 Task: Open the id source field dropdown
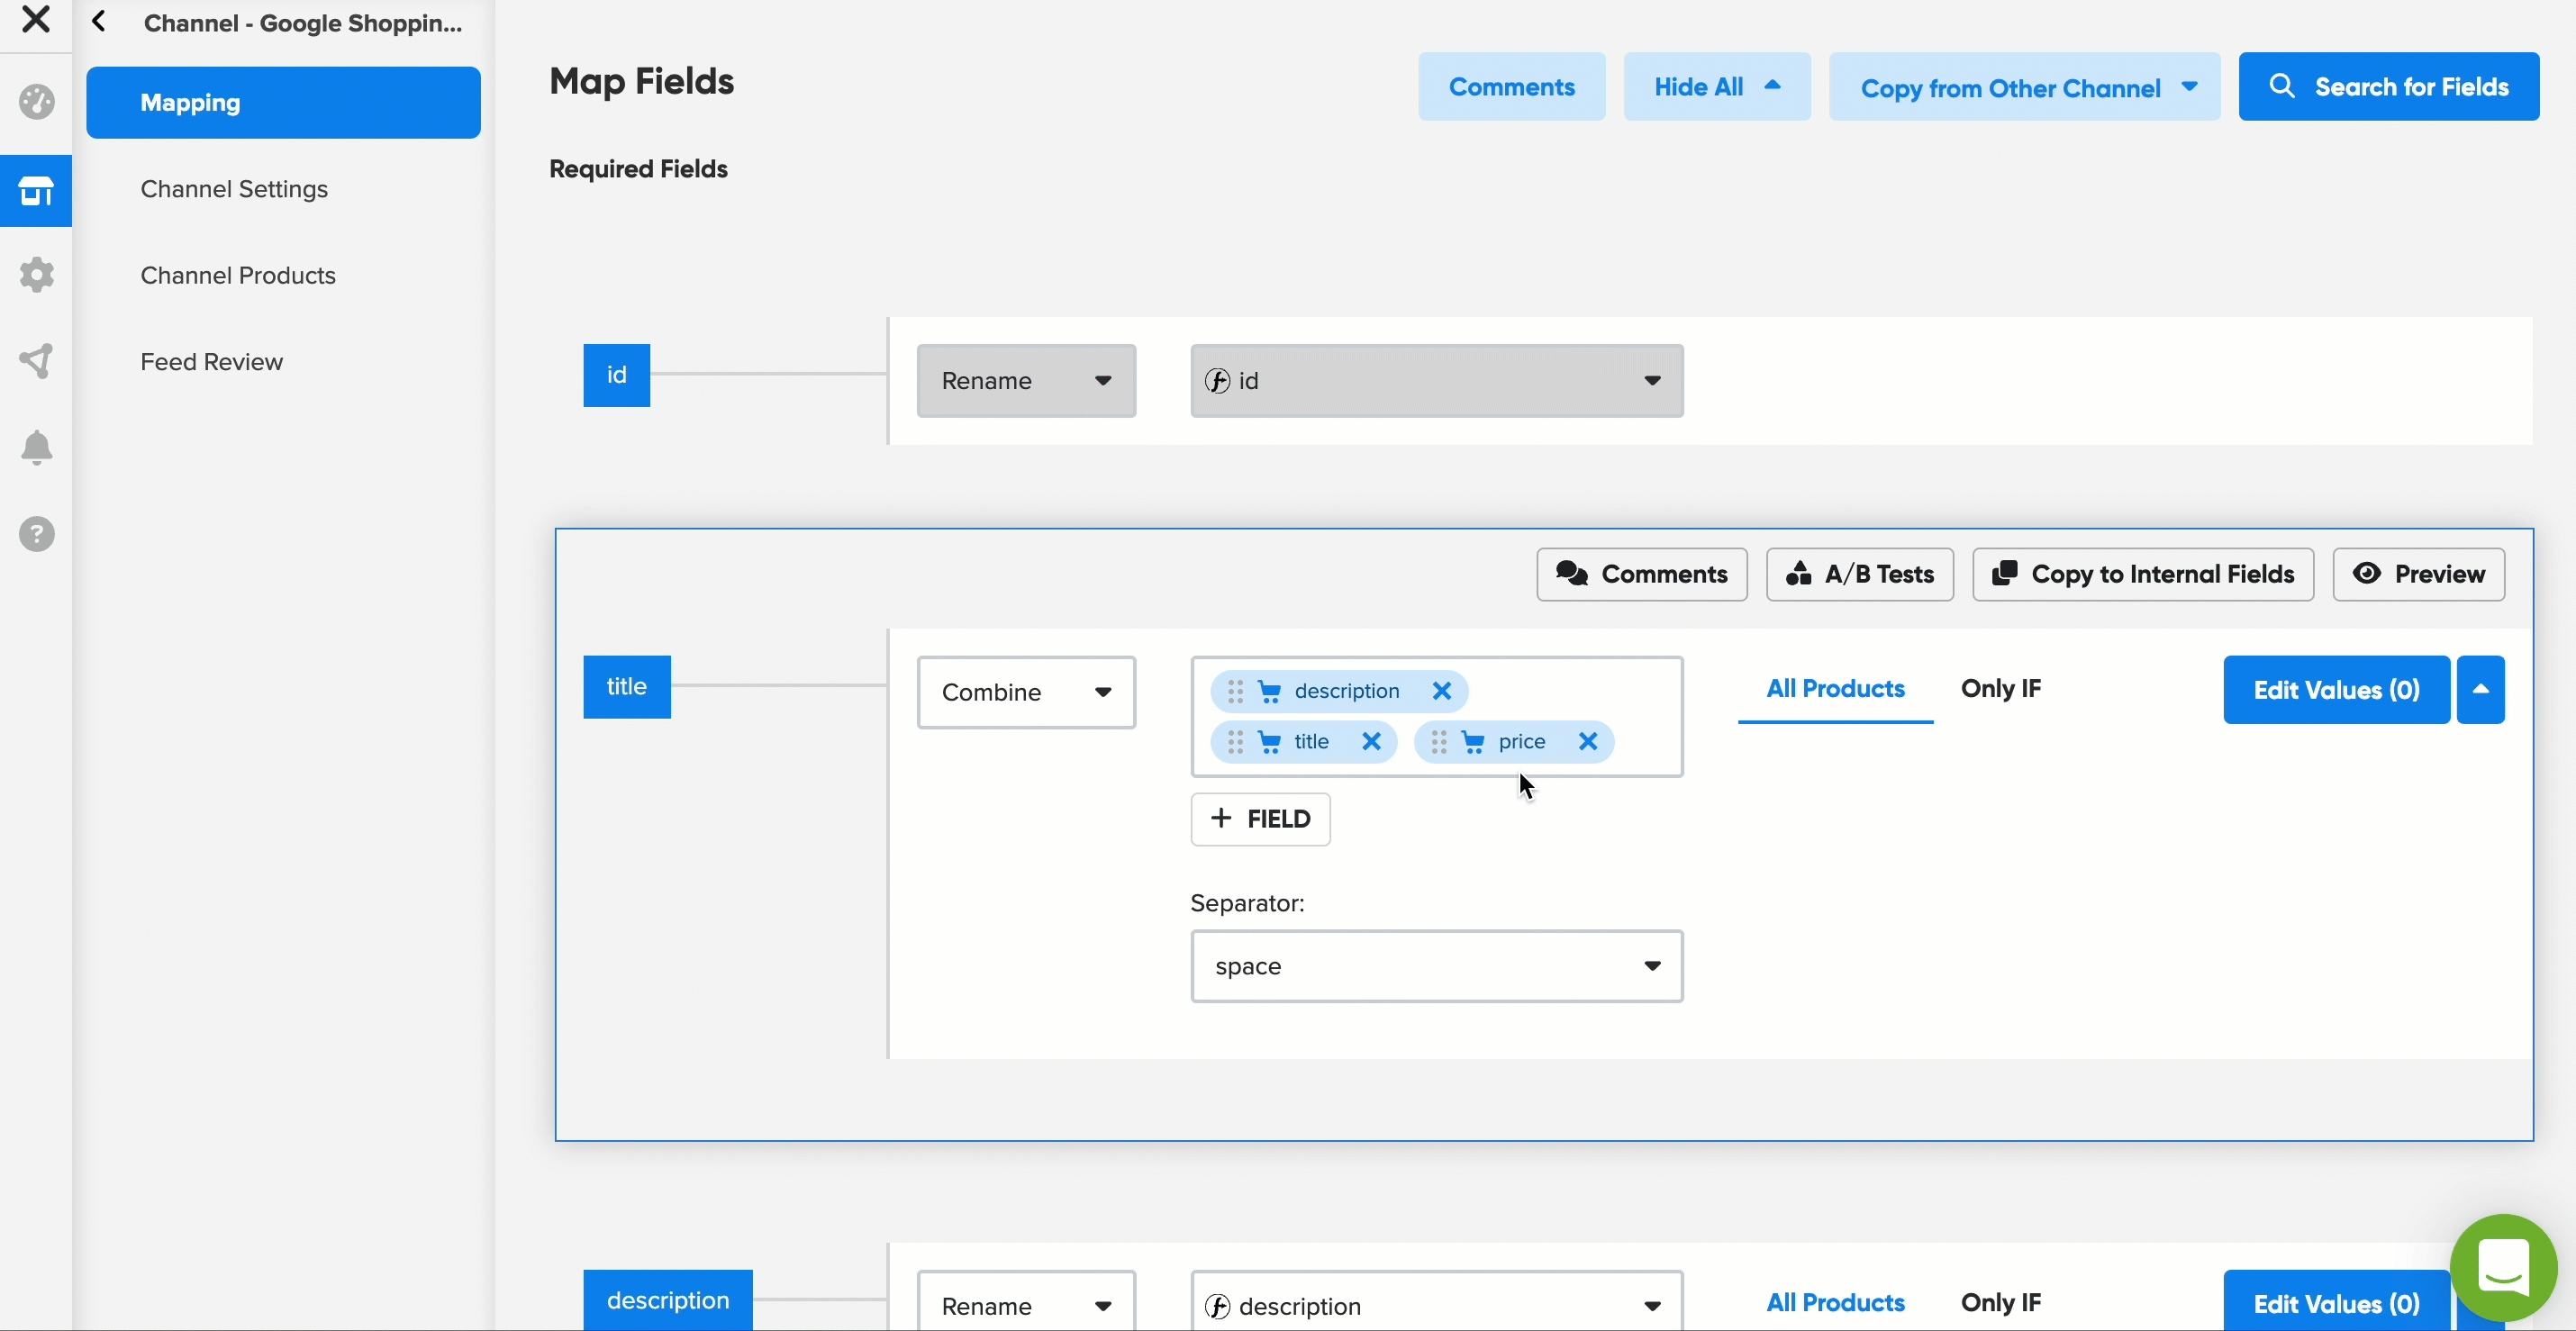[1436, 381]
